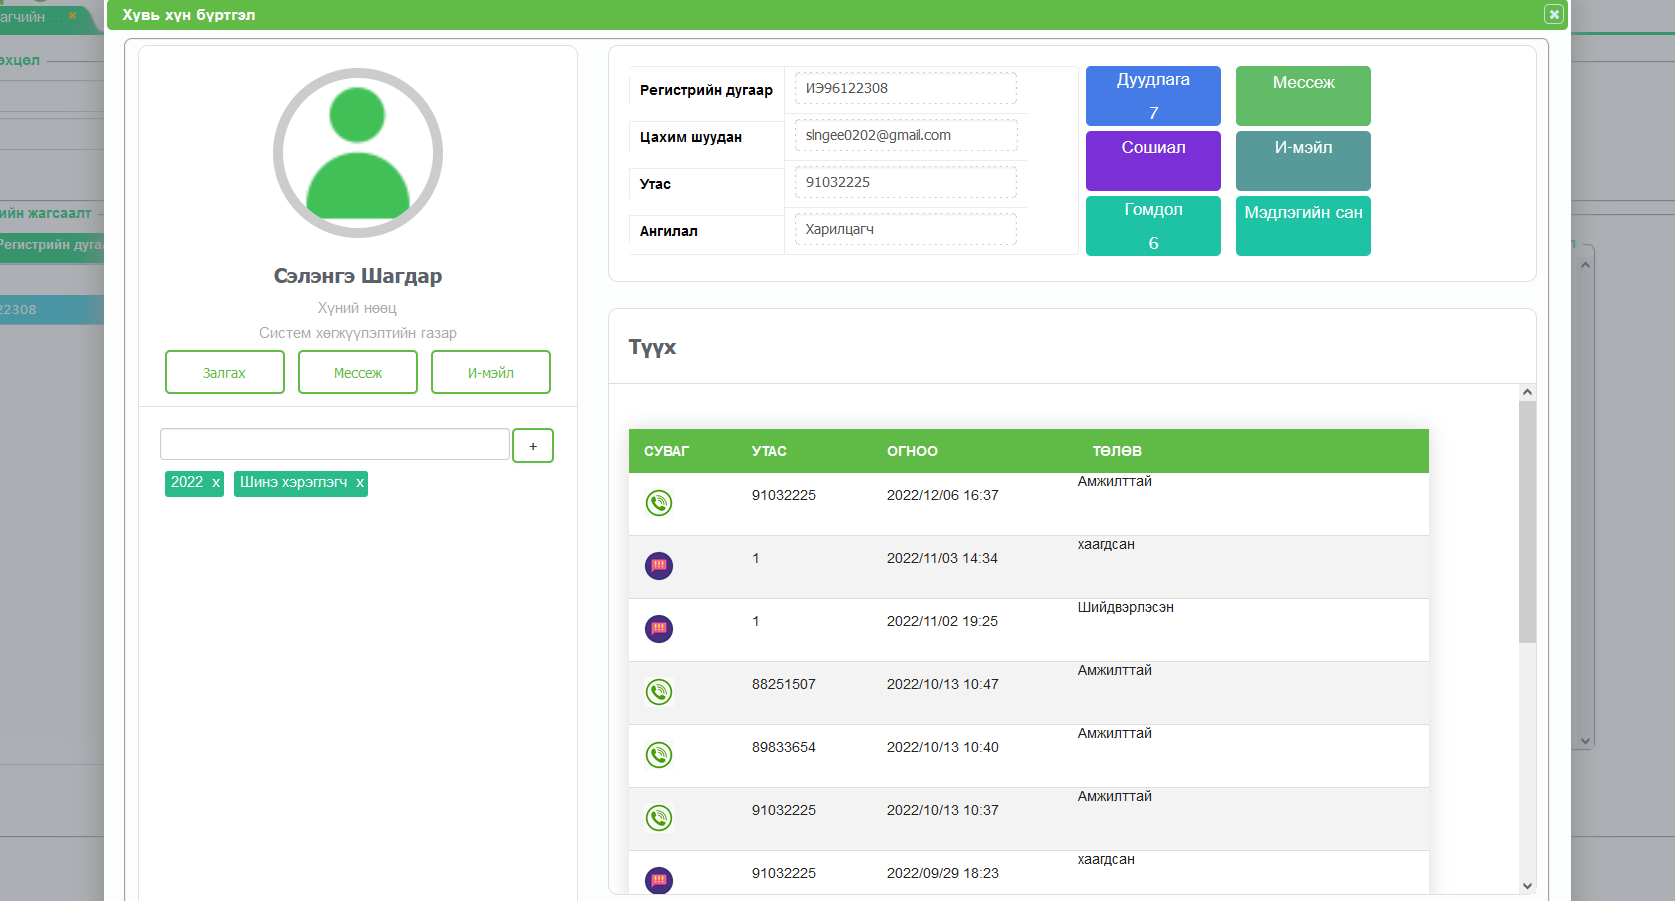Click the tag input text box
The height and width of the screenshot is (901, 1675).
tap(335, 444)
